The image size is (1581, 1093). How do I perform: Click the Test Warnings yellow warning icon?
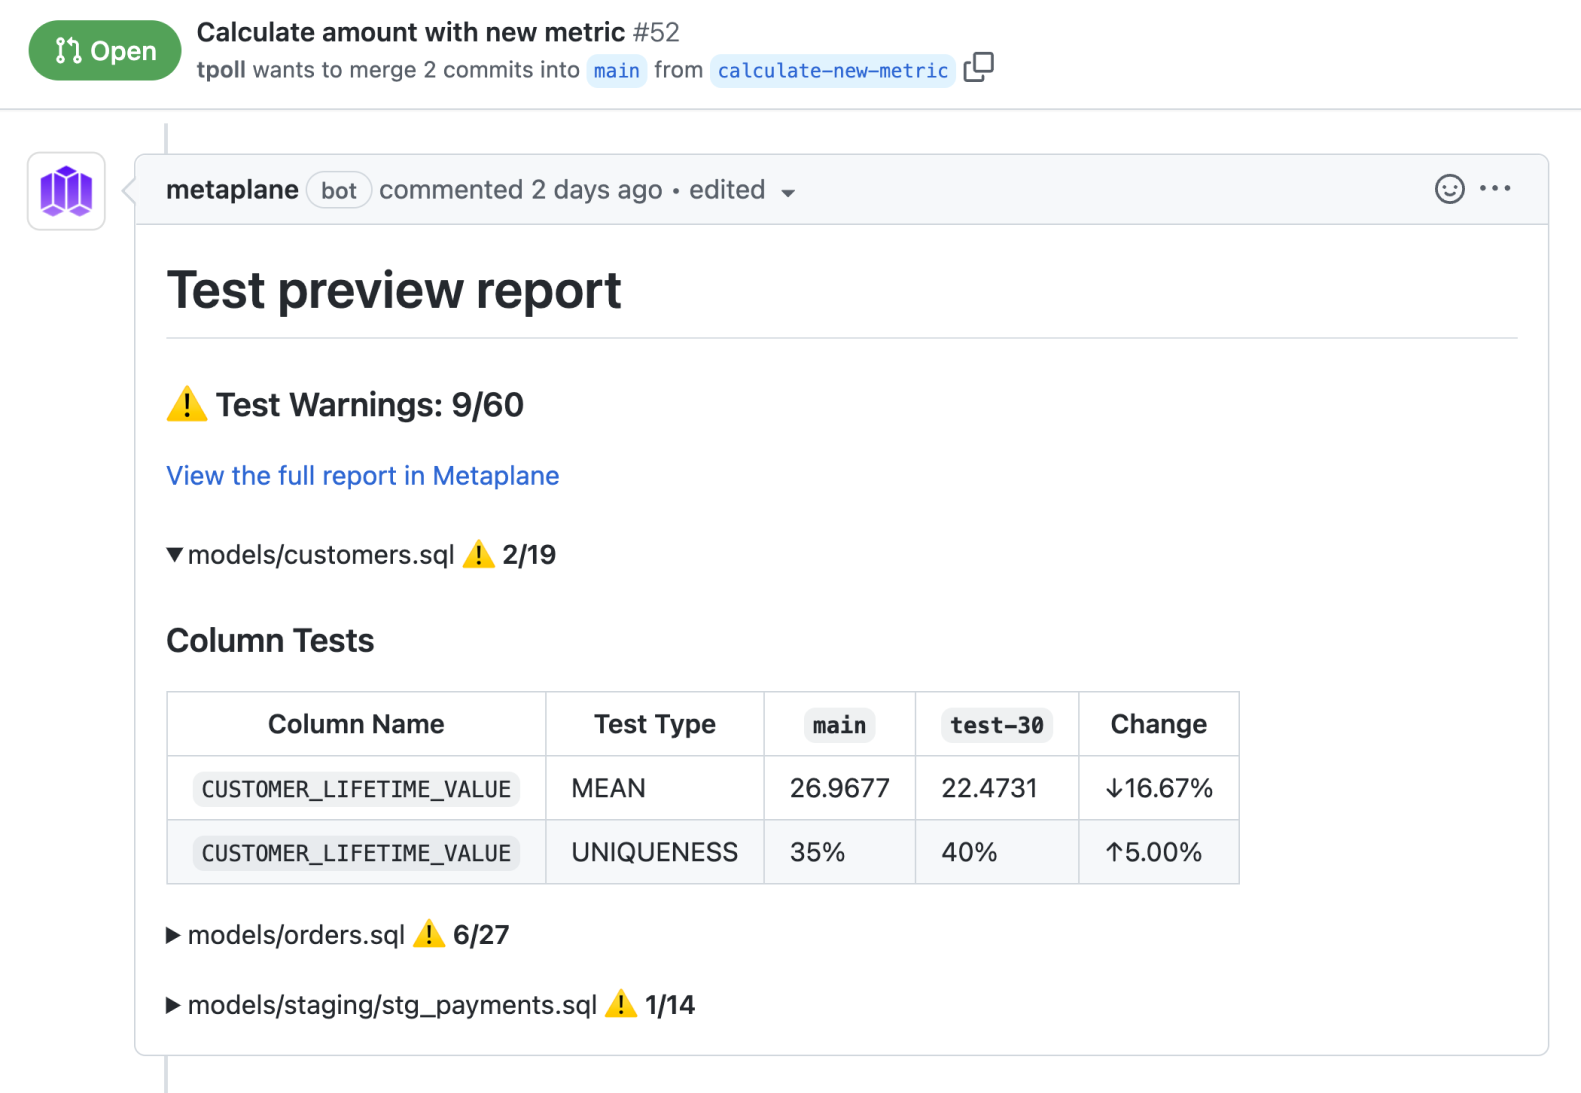(187, 404)
